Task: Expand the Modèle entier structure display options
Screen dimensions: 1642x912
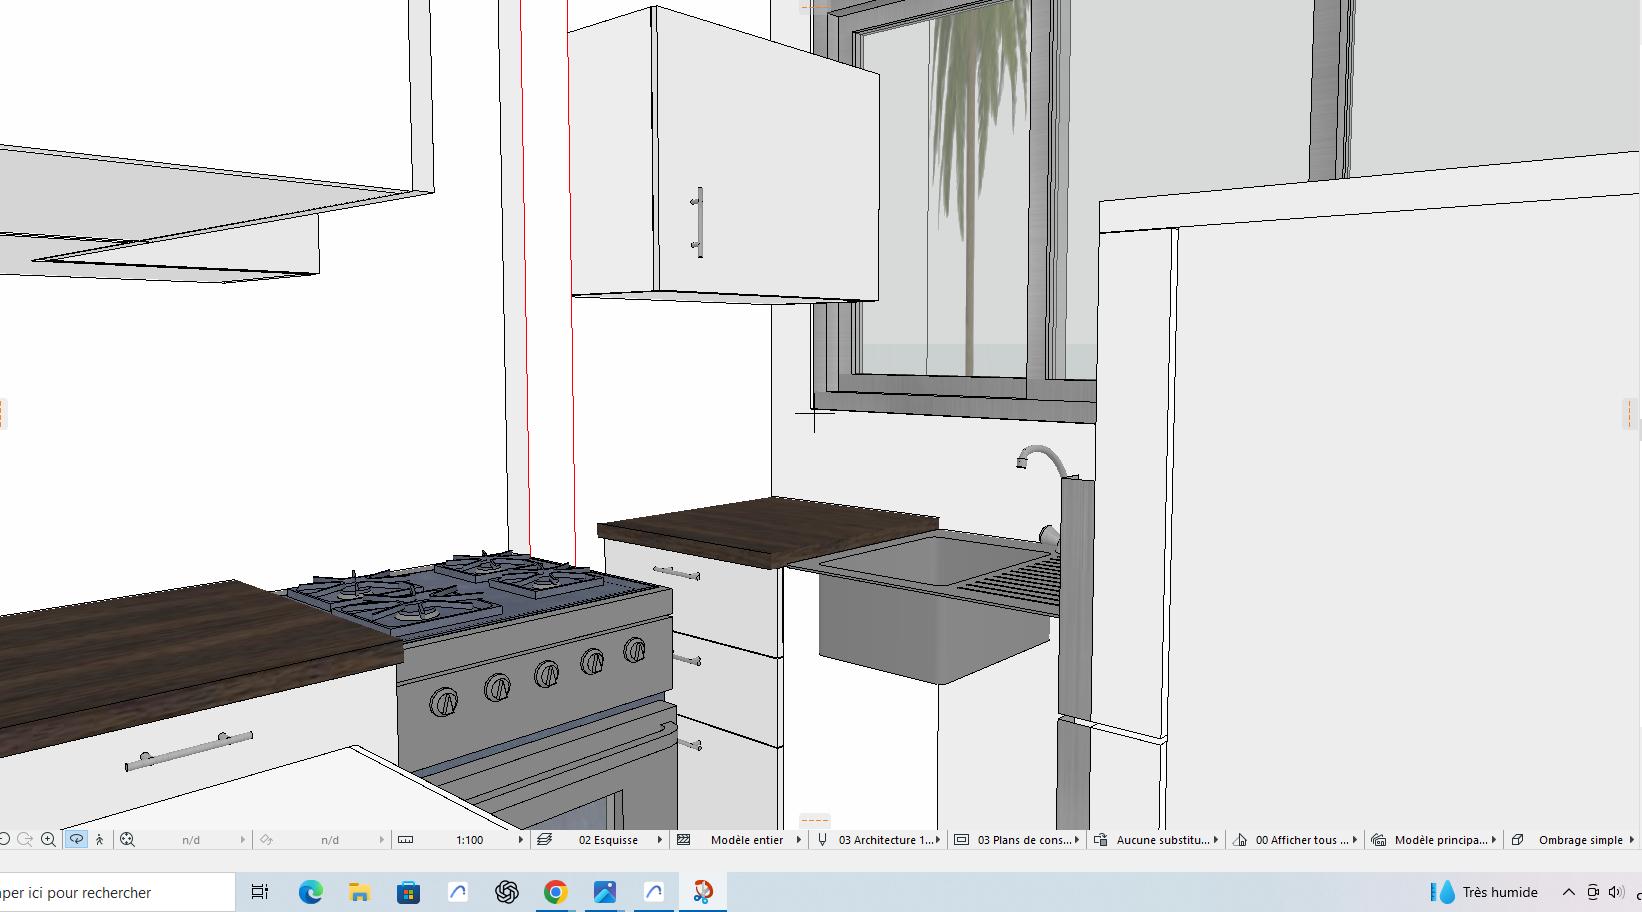Action: coord(746,840)
